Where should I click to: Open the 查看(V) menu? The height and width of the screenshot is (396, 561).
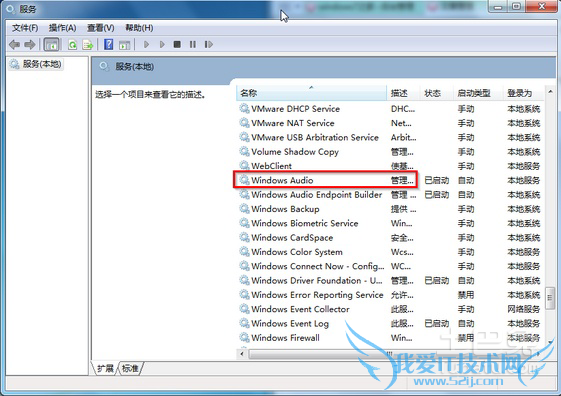click(101, 28)
